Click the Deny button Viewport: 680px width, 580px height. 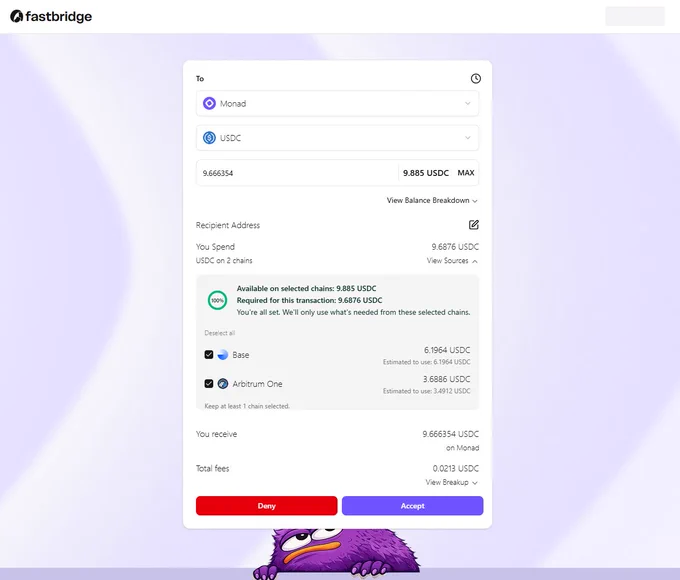[x=266, y=506]
